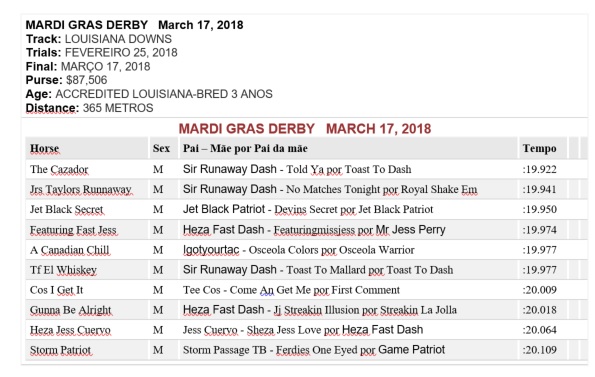Viewport: 595px width, 377px height.
Task: Select A Canadian Chill horse name
Action: (x=69, y=250)
